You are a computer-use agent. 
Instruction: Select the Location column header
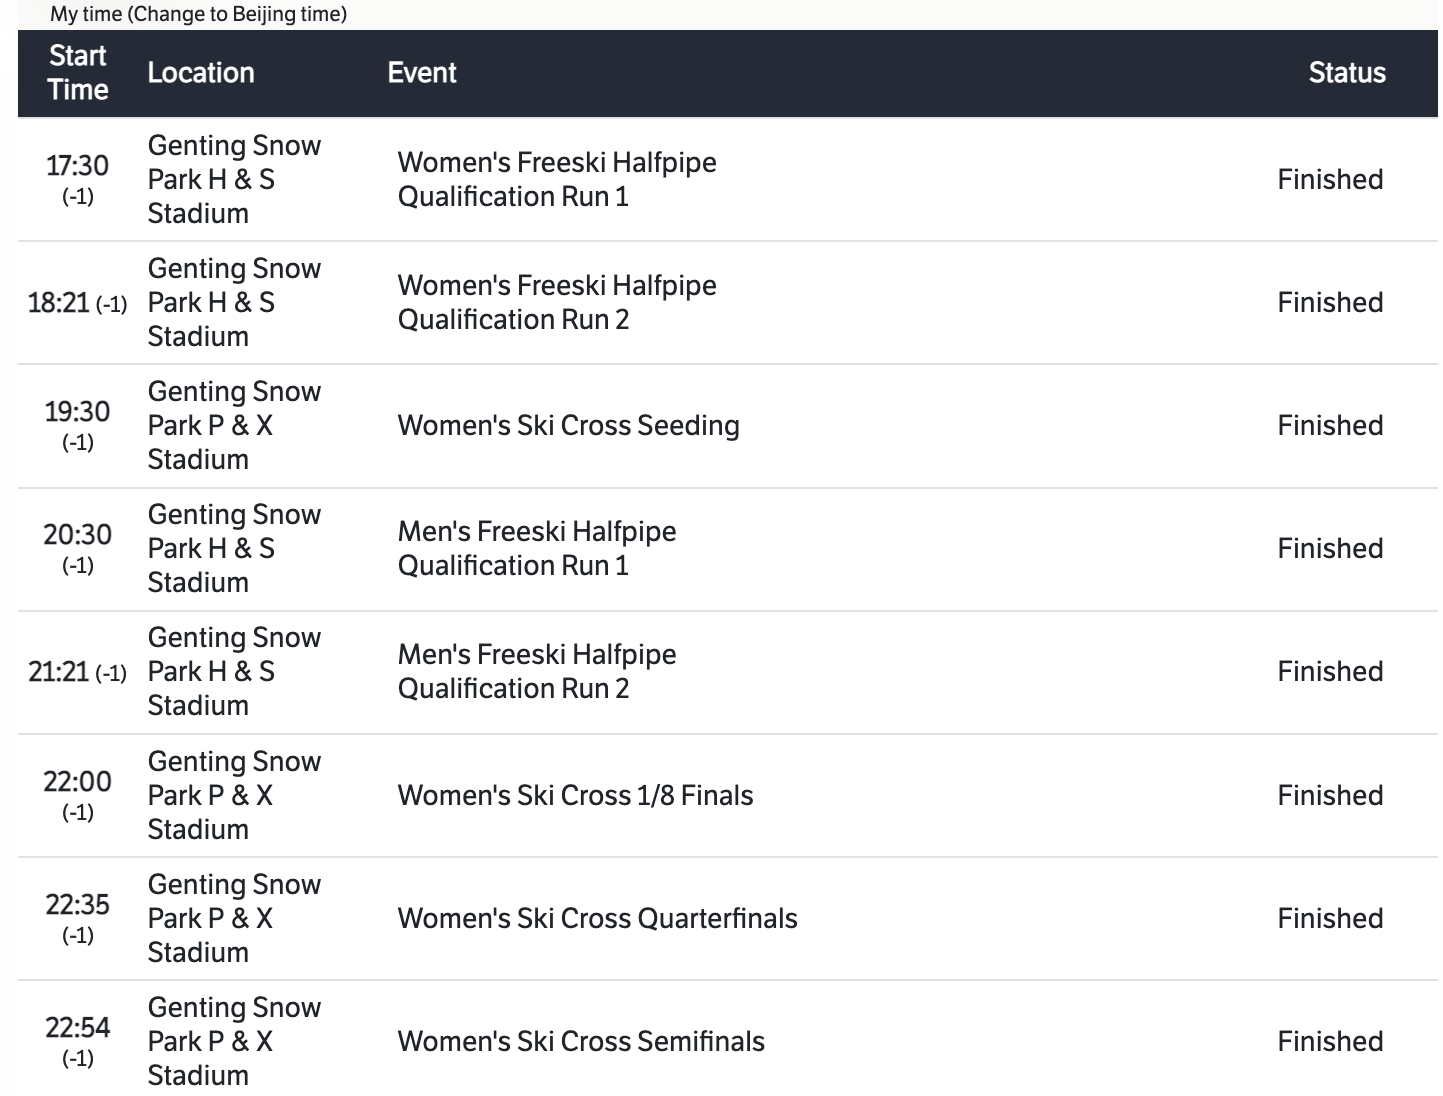pos(201,73)
